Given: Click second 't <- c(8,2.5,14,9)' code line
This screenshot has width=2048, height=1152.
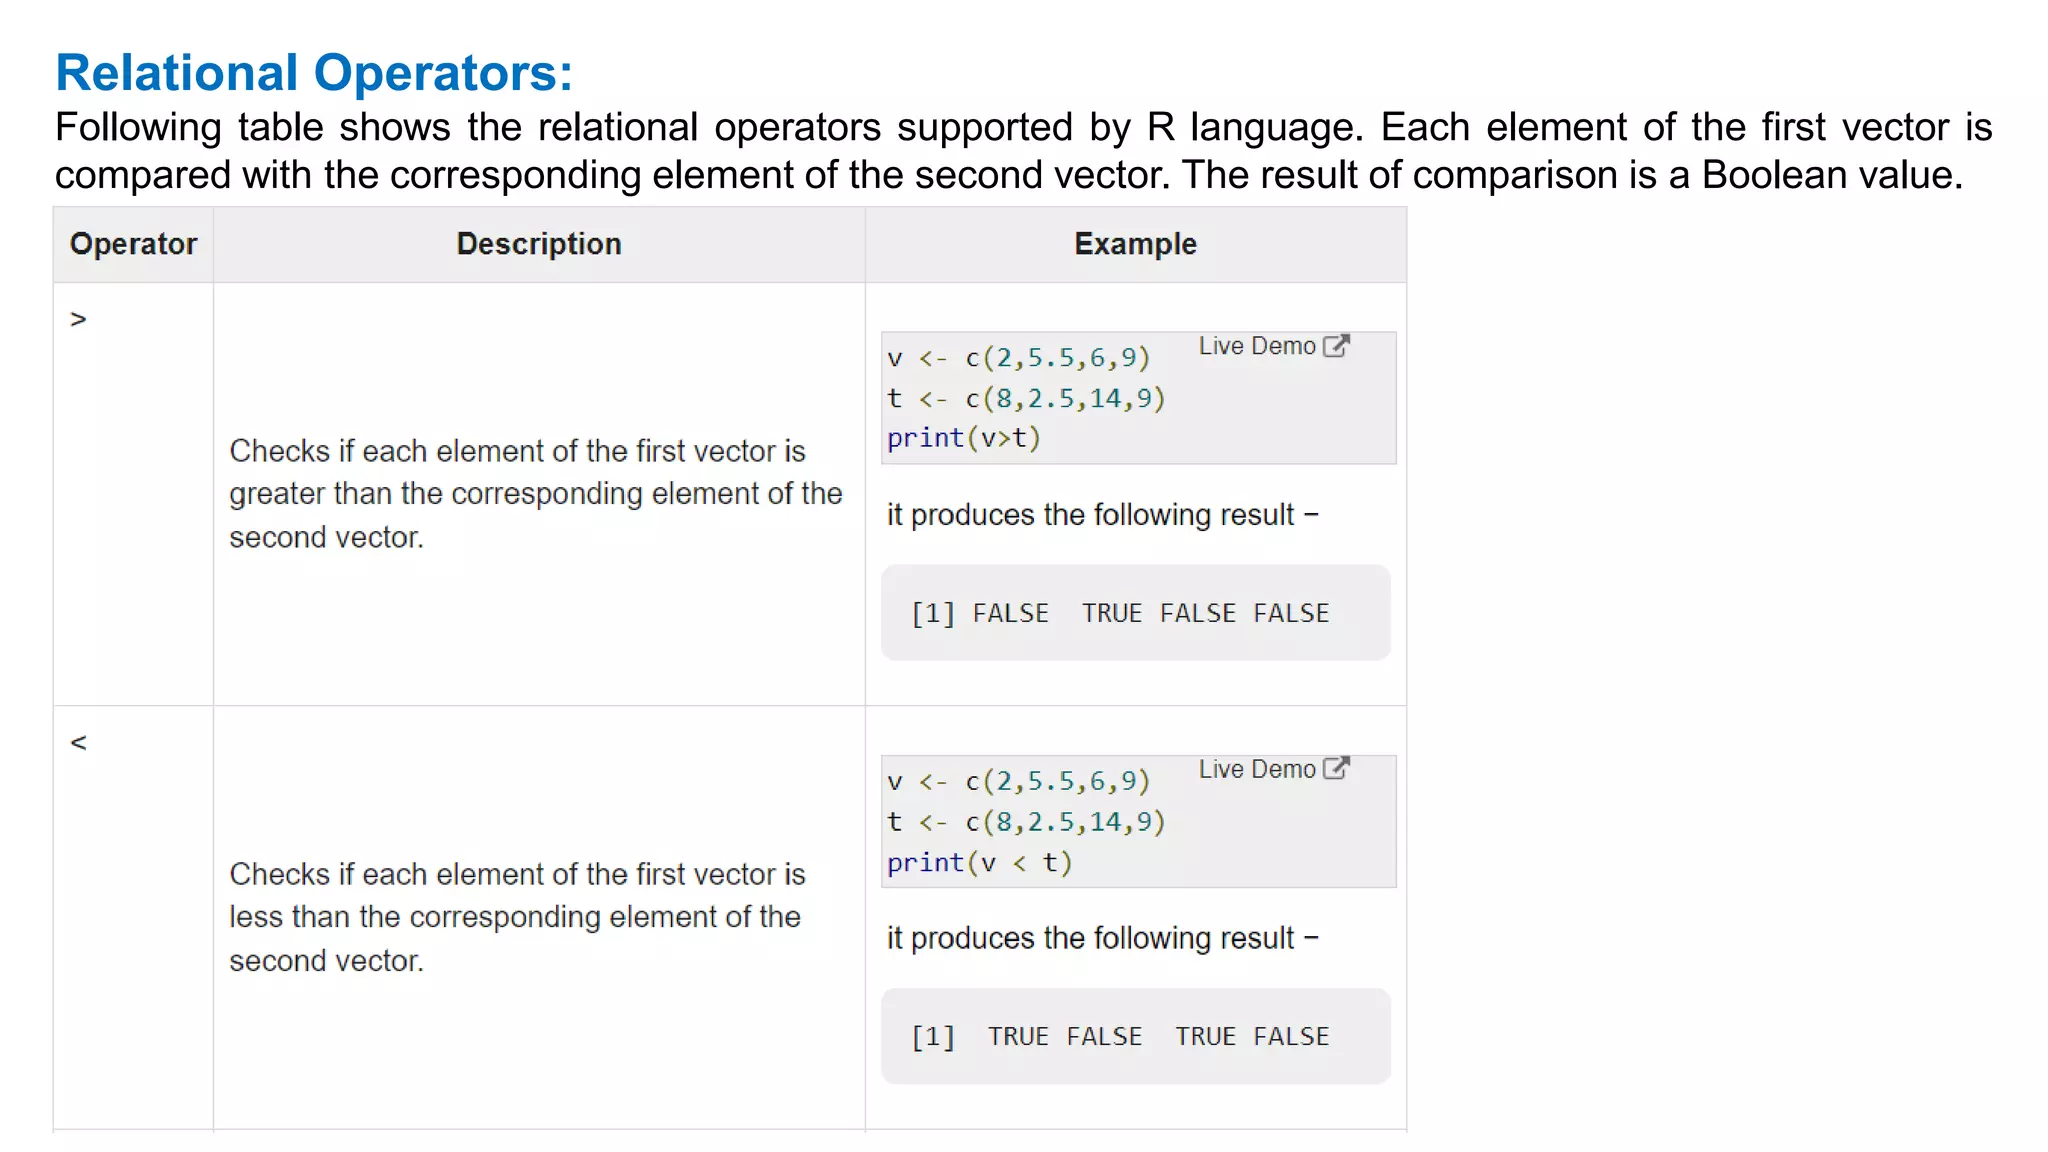Looking at the screenshot, I should pyautogui.click(x=1026, y=822).
